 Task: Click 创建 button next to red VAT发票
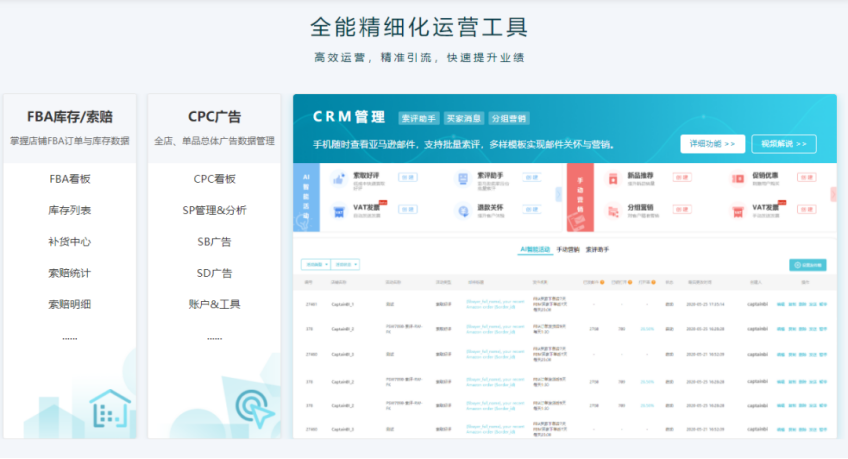[806, 209]
